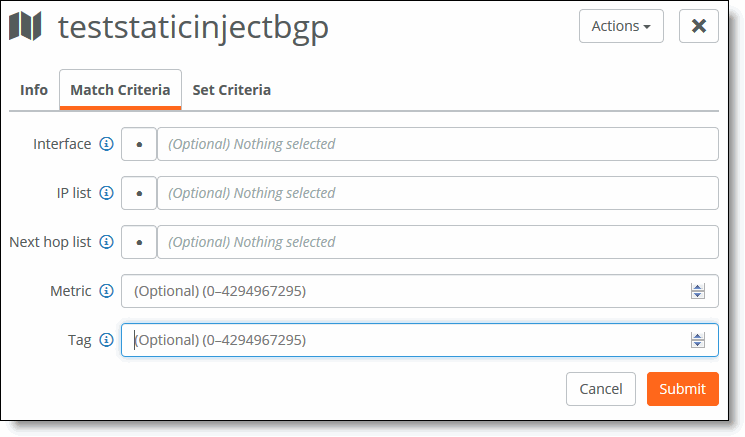The height and width of the screenshot is (437, 745).
Task: Toggle the dot button beside Interface
Action: tap(139, 144)
